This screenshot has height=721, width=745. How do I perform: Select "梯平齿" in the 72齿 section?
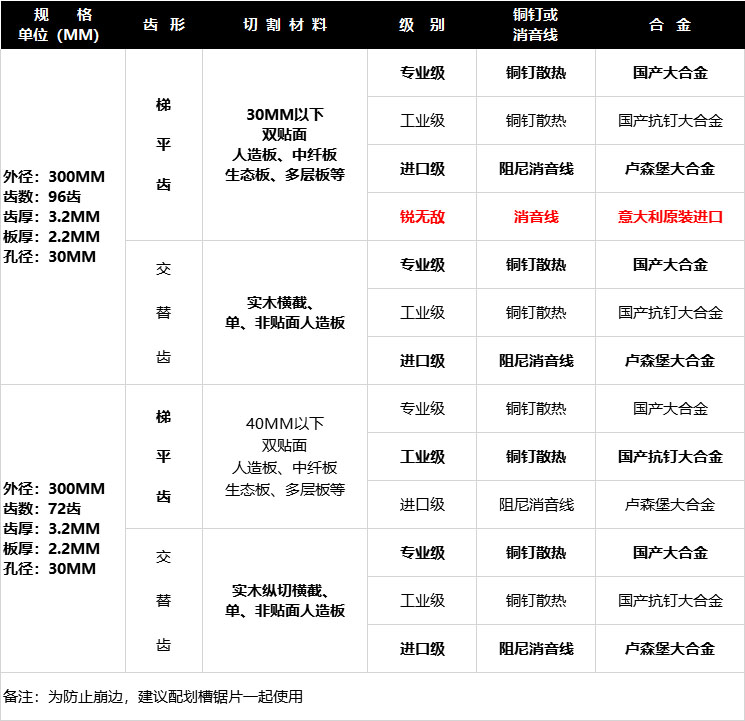(x=163, y=457)
